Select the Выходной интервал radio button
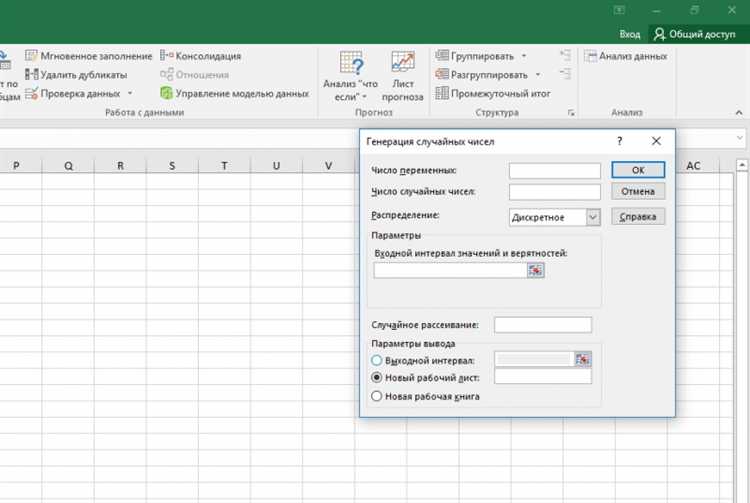Image resolution: width=750 pixels, height=503 pixels. pyautogui.click(x=376, y=360)
